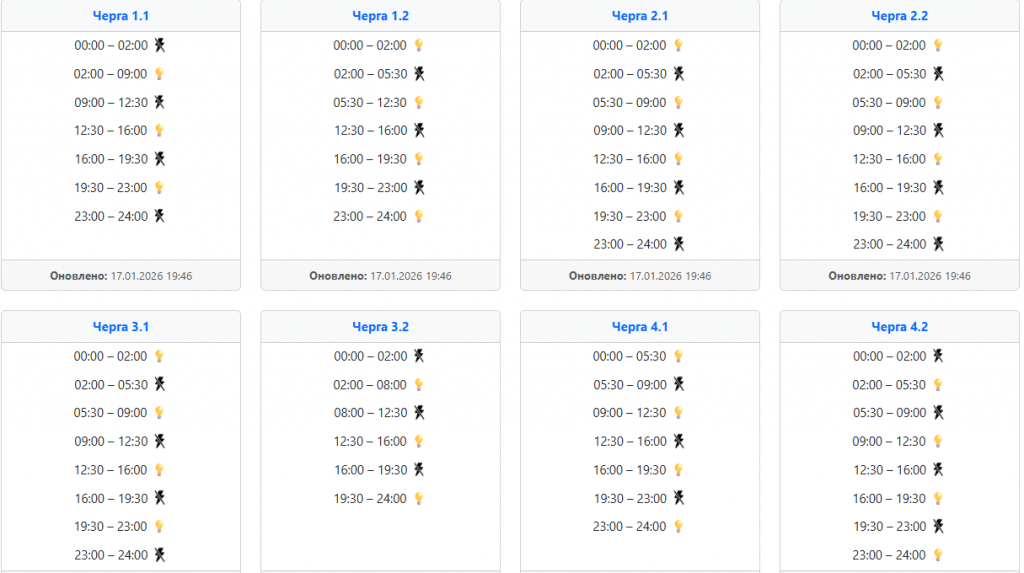This screenshot has height=573, width=1024.
Task: Select the Черга 4.1 heading
Action: tap(640, 327)
